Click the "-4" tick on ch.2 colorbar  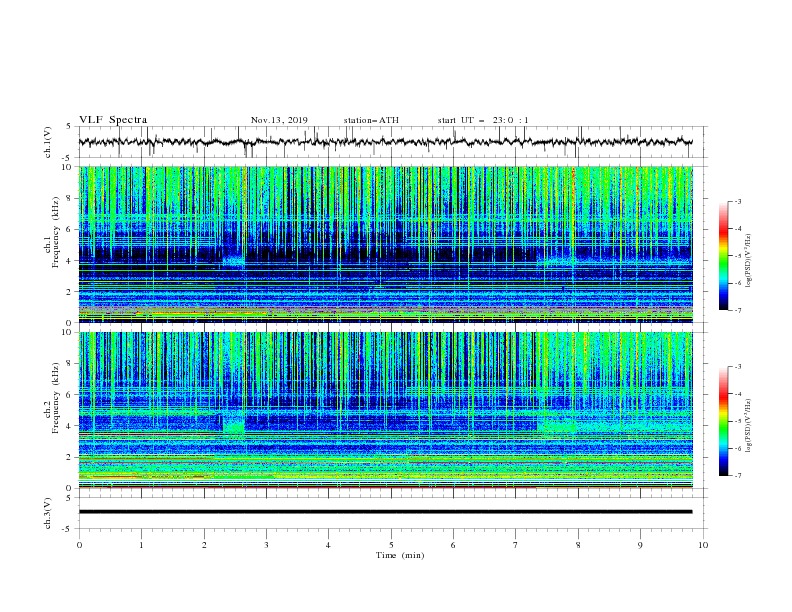737,394
